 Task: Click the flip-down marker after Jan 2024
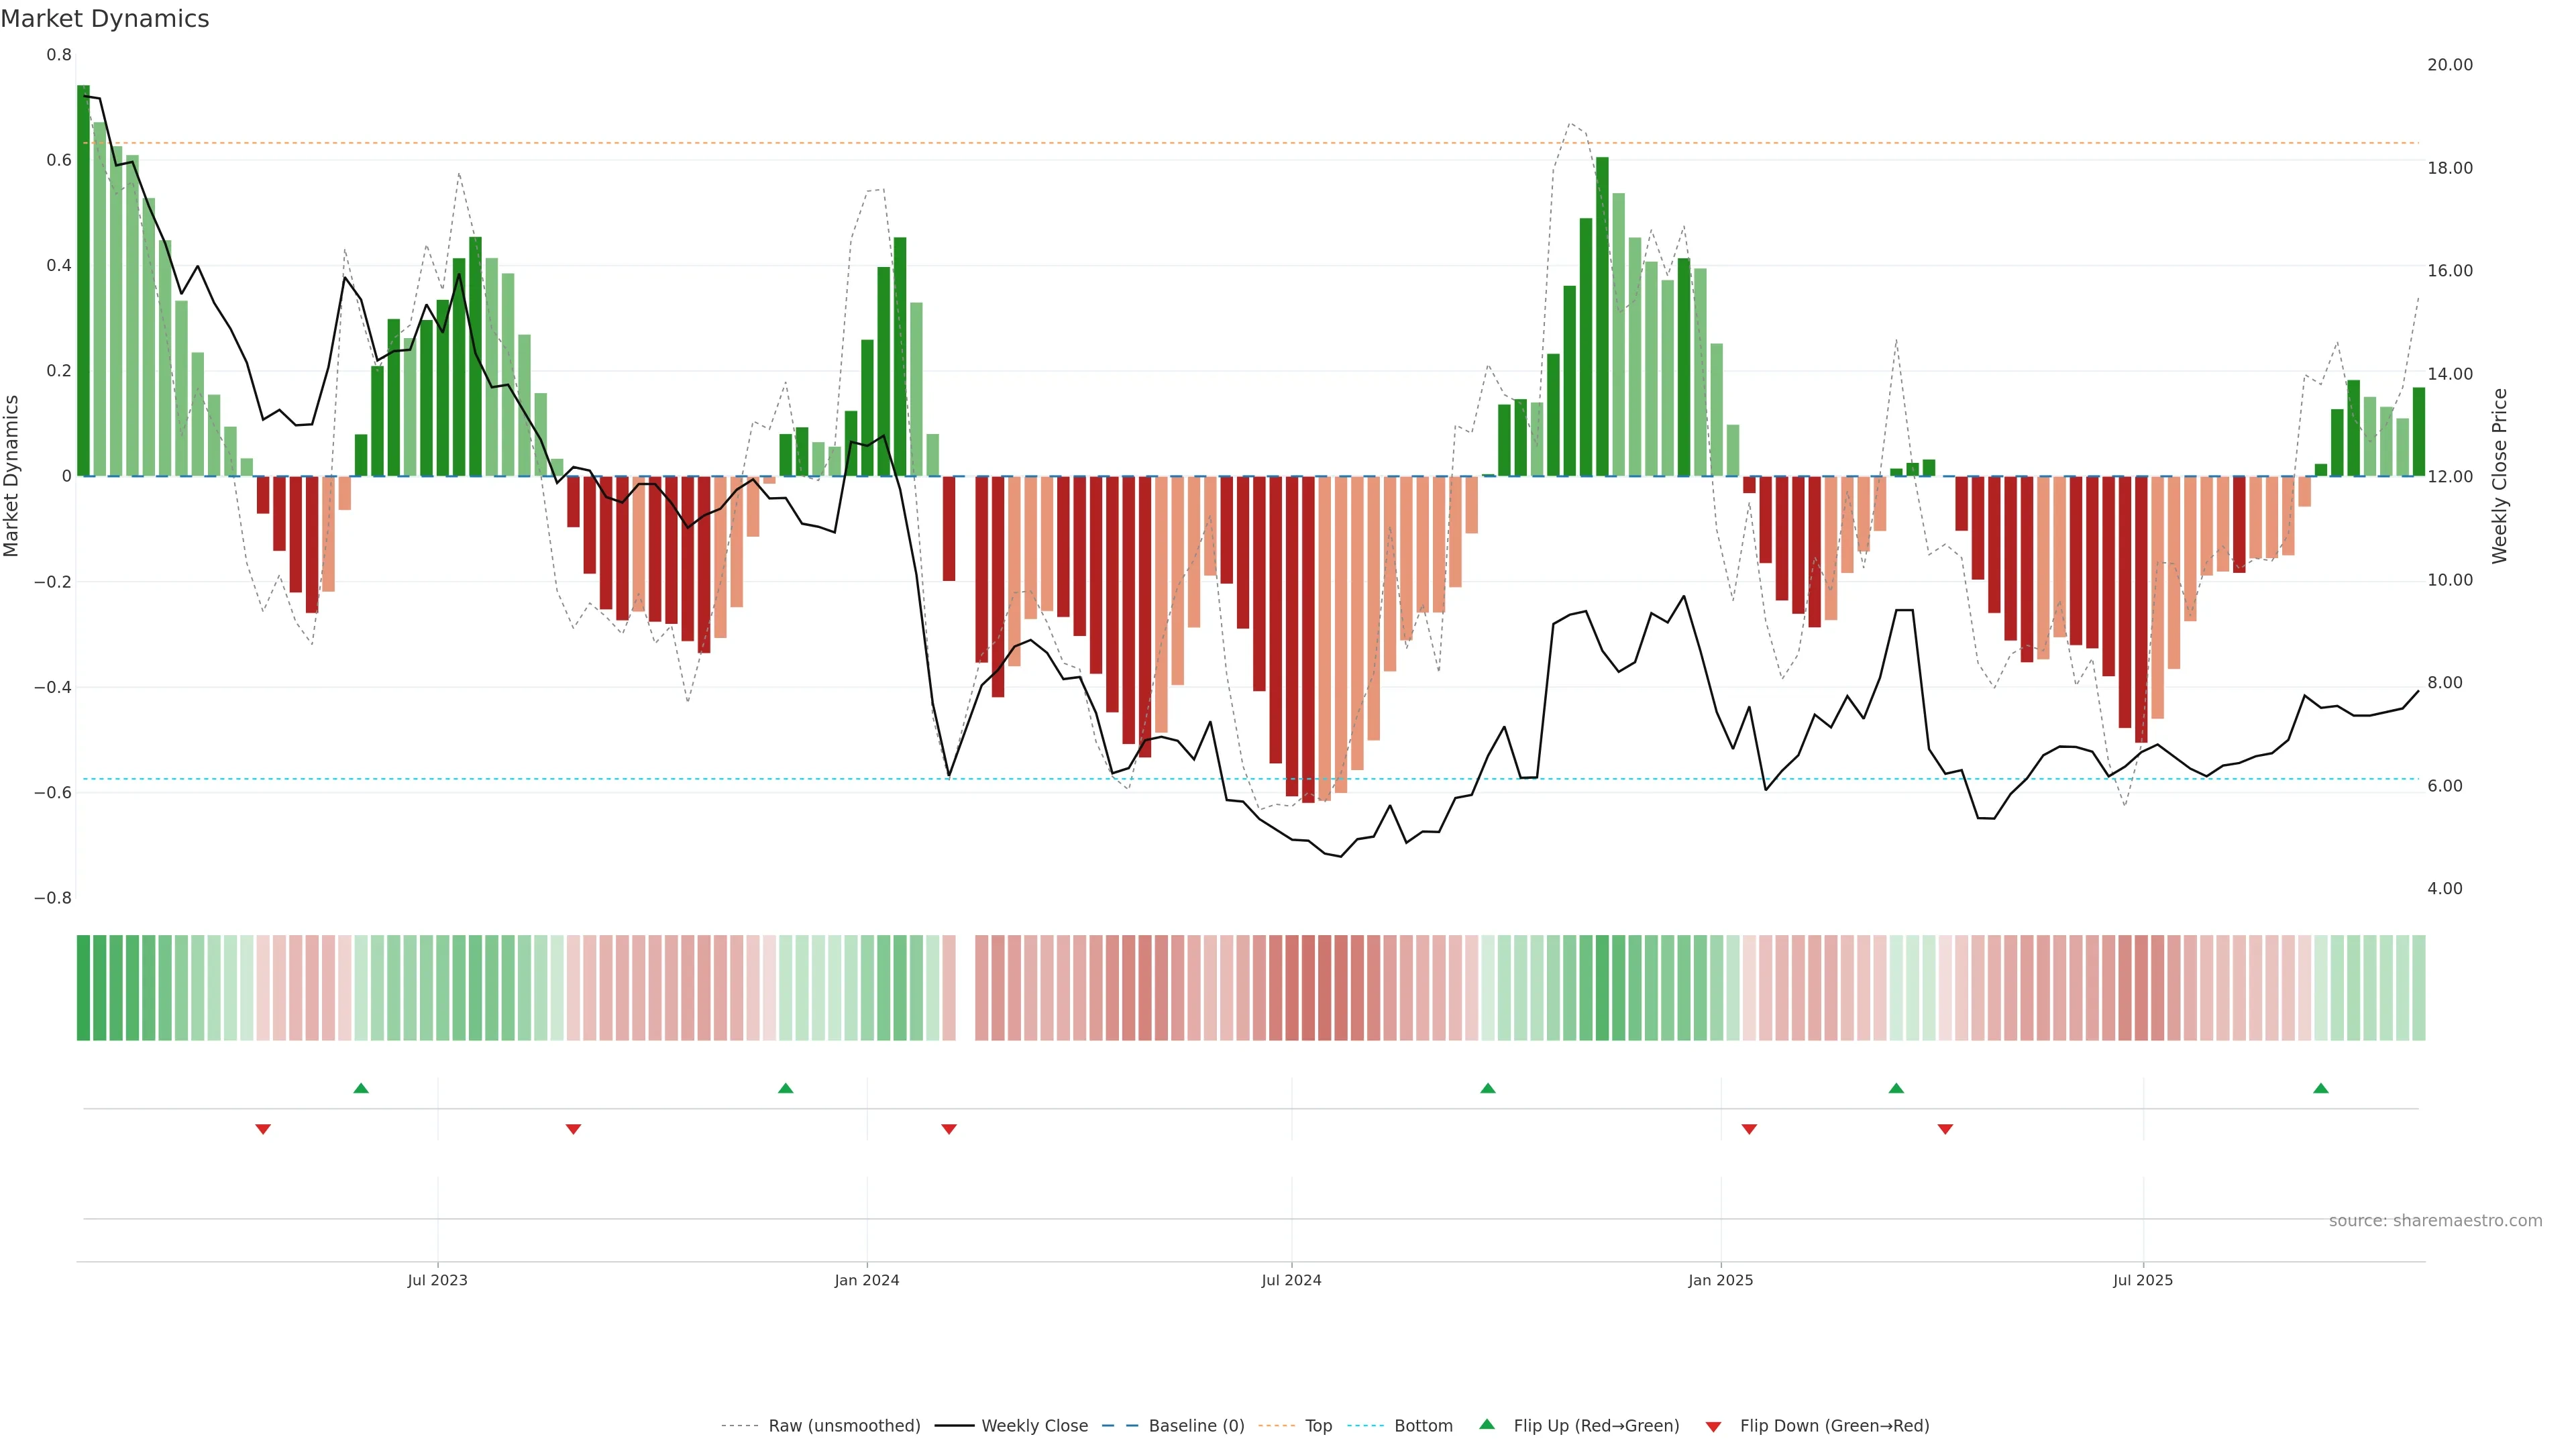(949, 1129)
